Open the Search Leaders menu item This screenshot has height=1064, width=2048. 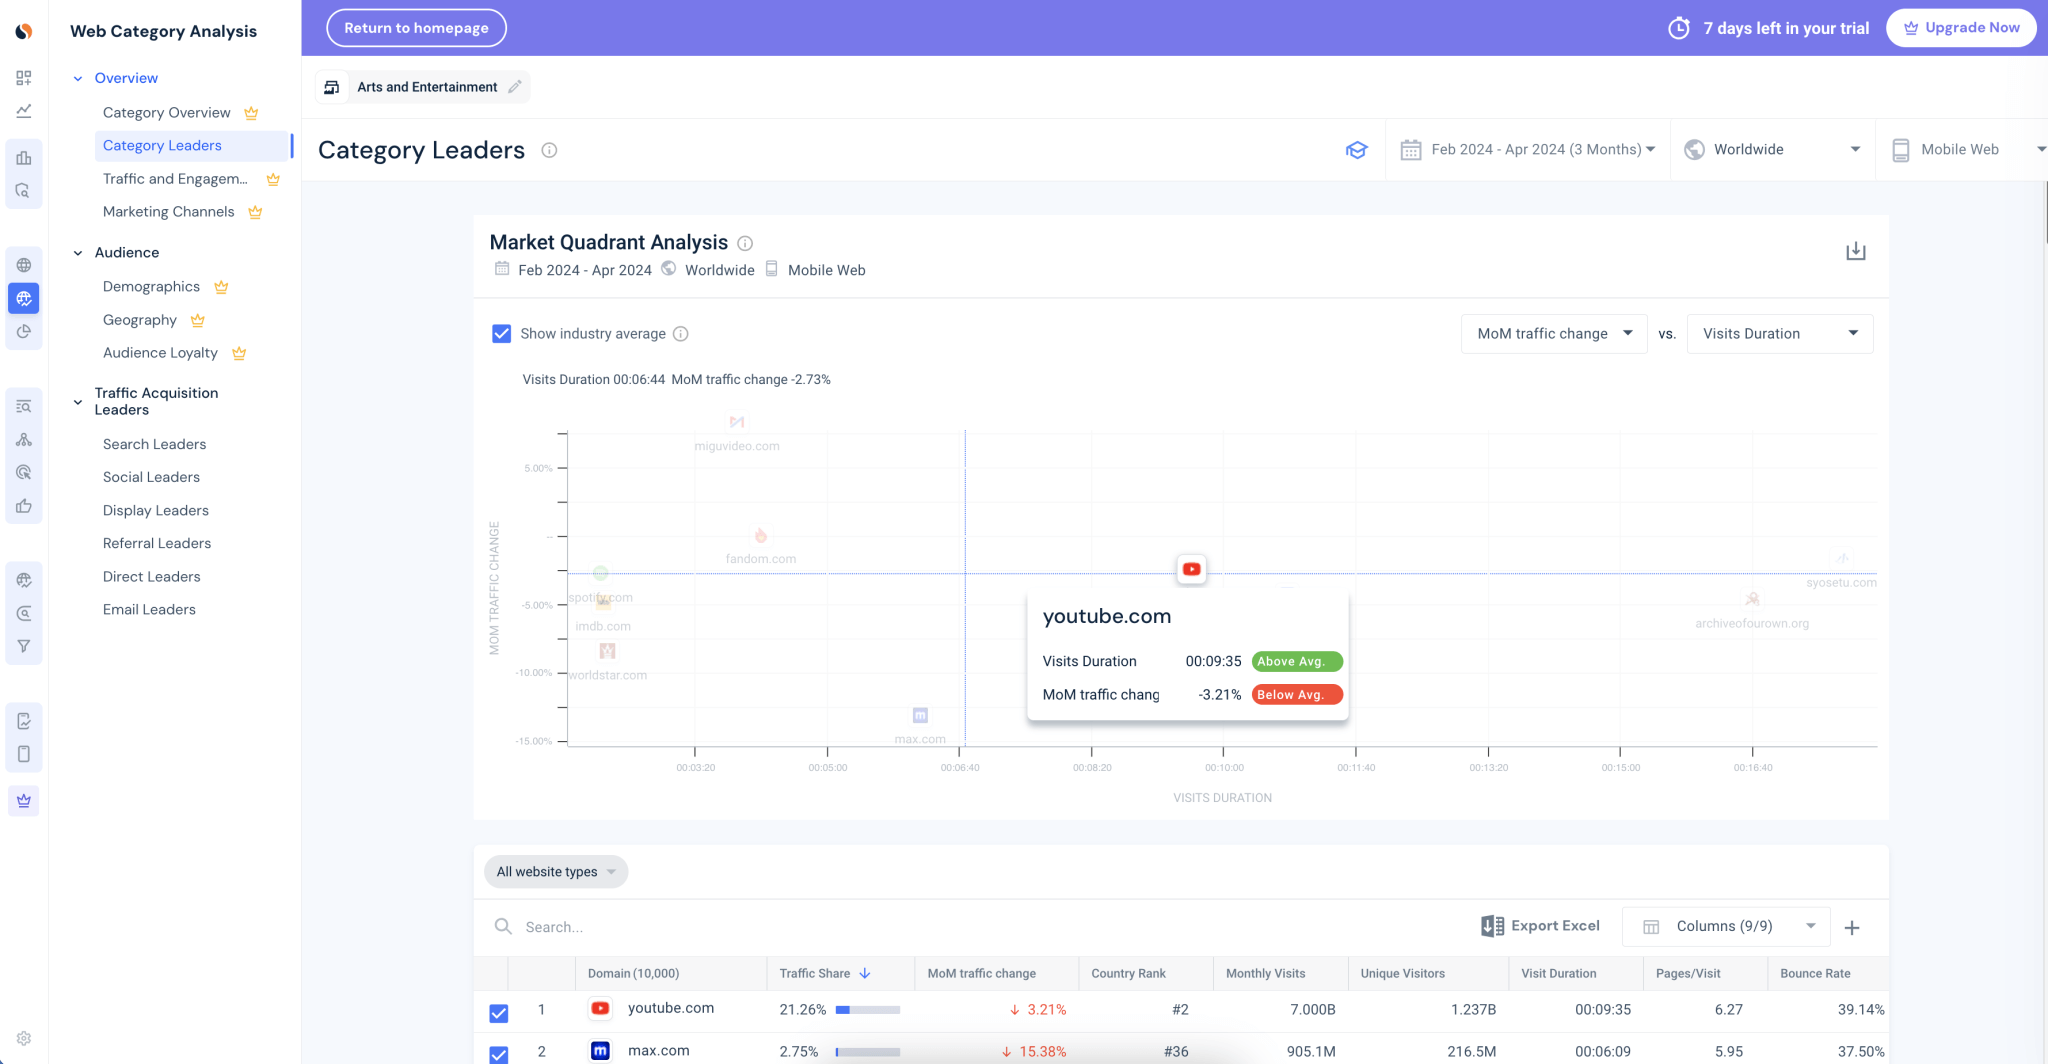click(x=154, y=444)
